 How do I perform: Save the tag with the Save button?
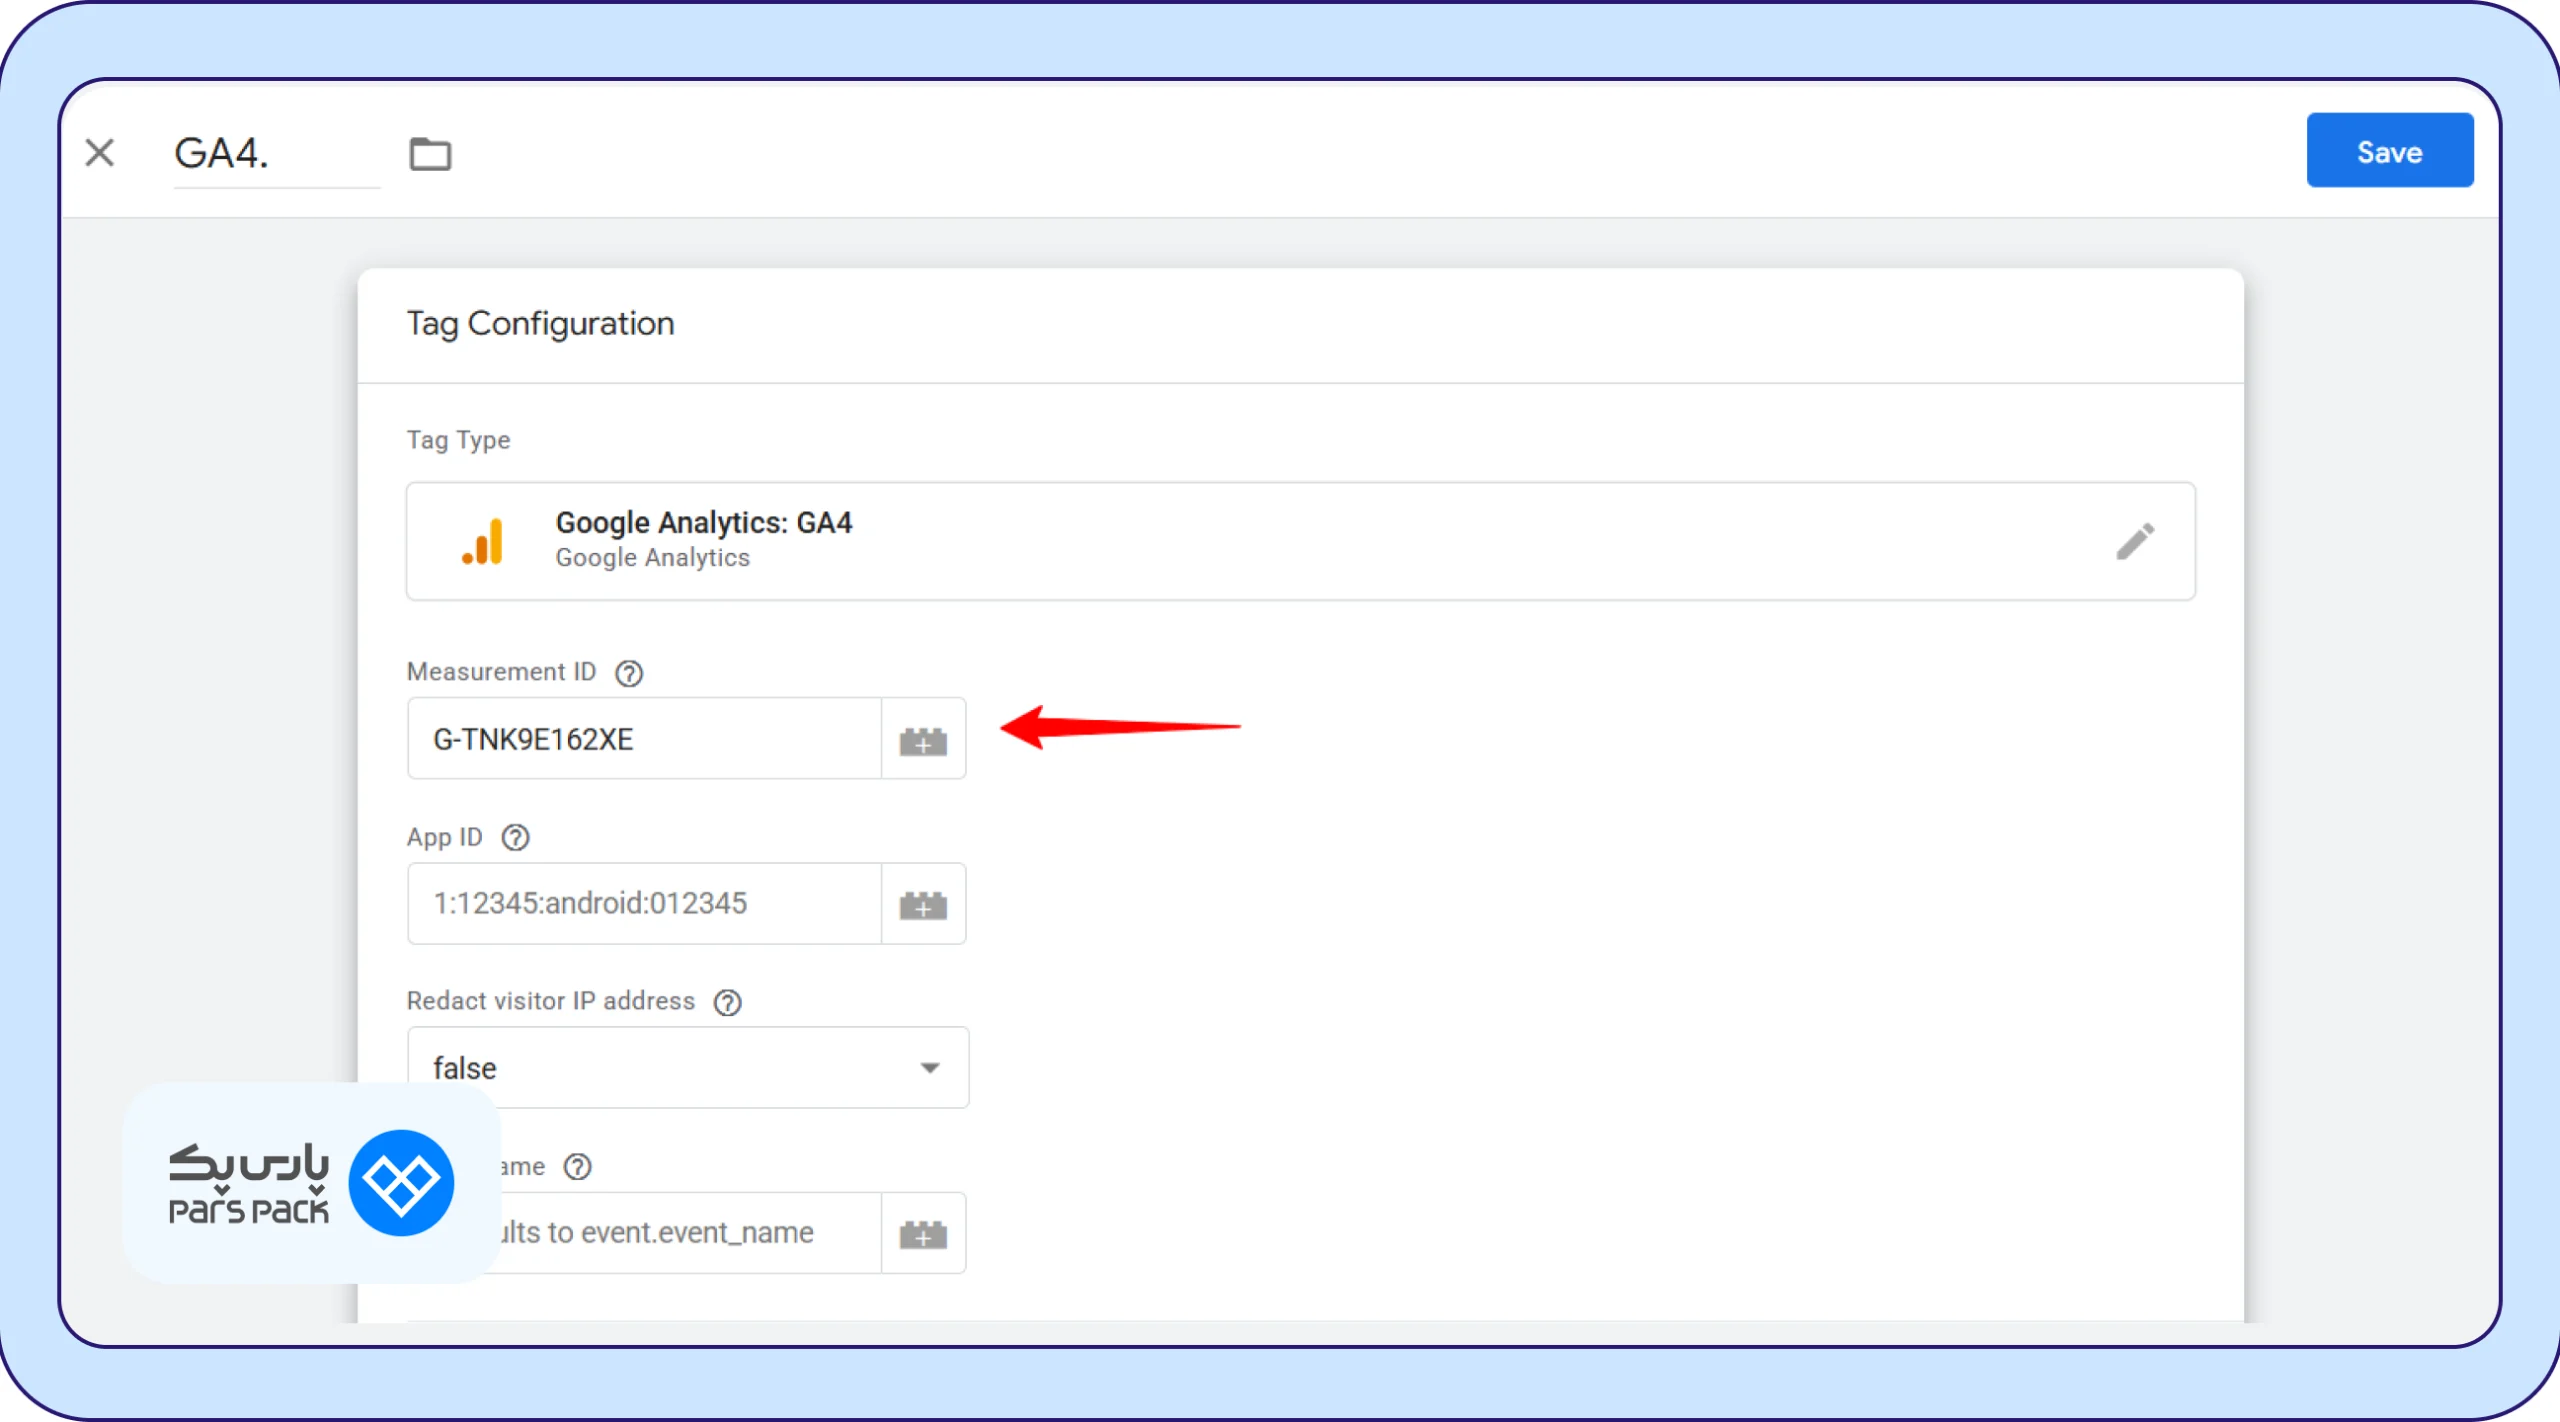2389,151
